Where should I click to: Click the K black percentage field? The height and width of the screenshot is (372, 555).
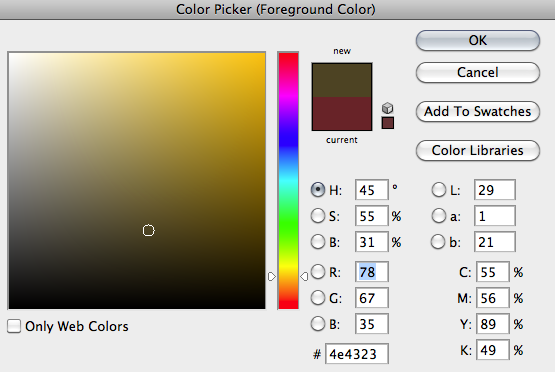coord(493,350)
